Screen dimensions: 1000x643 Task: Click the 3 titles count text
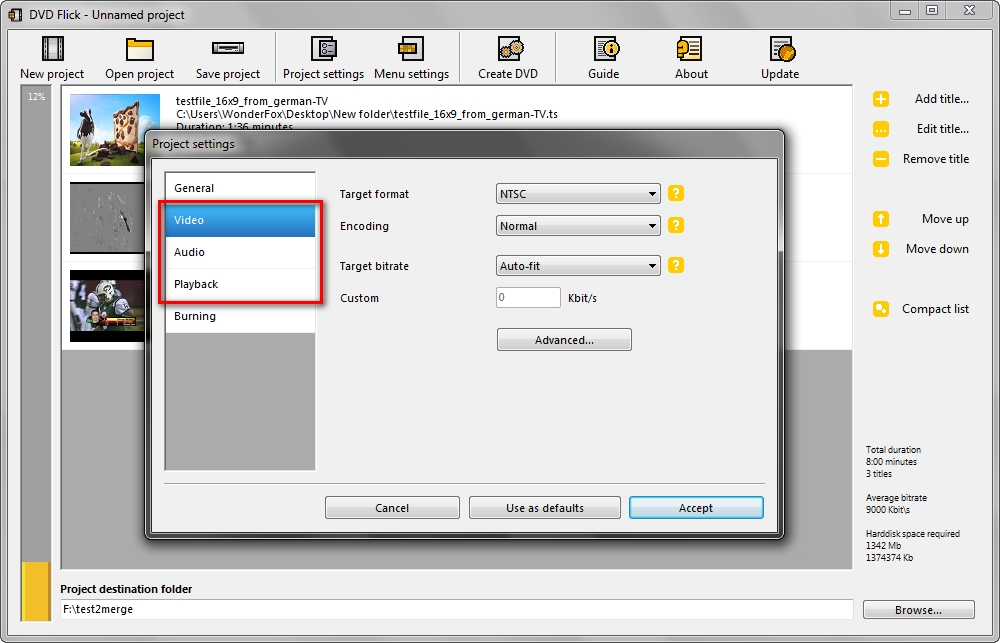[x=879, y=474]
